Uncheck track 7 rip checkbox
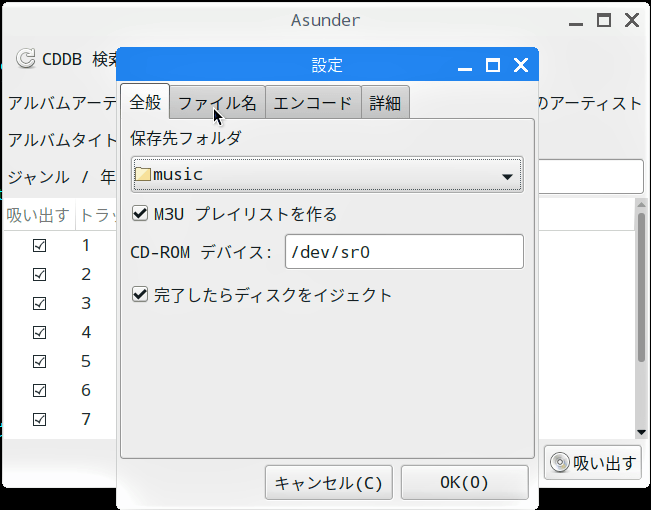 pos(39,419)
